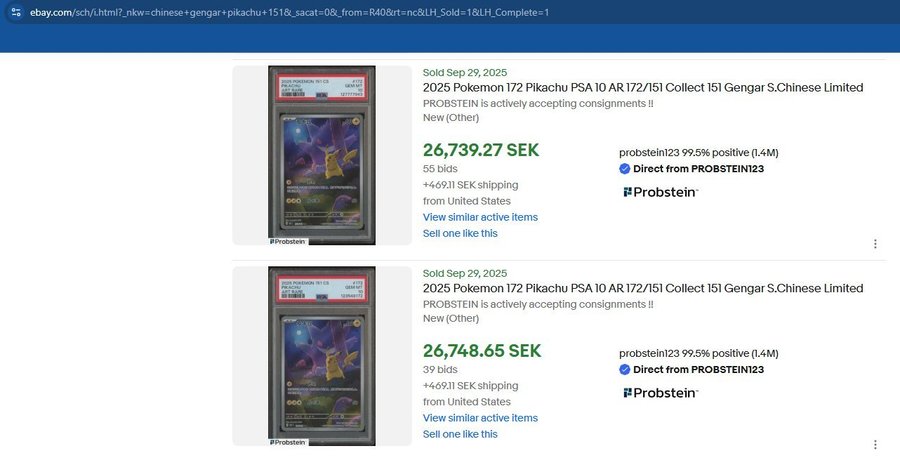Click the blue verified checkmark on first listing
This screenshot has width=900, height=461.
tap(625, 169)
